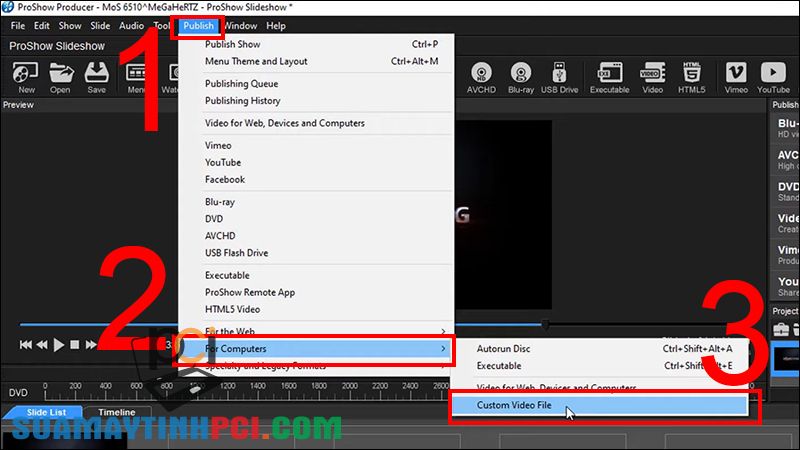This screenshot has width=800, height=450.
Task: Select the DVD publish format in side panel
Action: tap(787, 191)
